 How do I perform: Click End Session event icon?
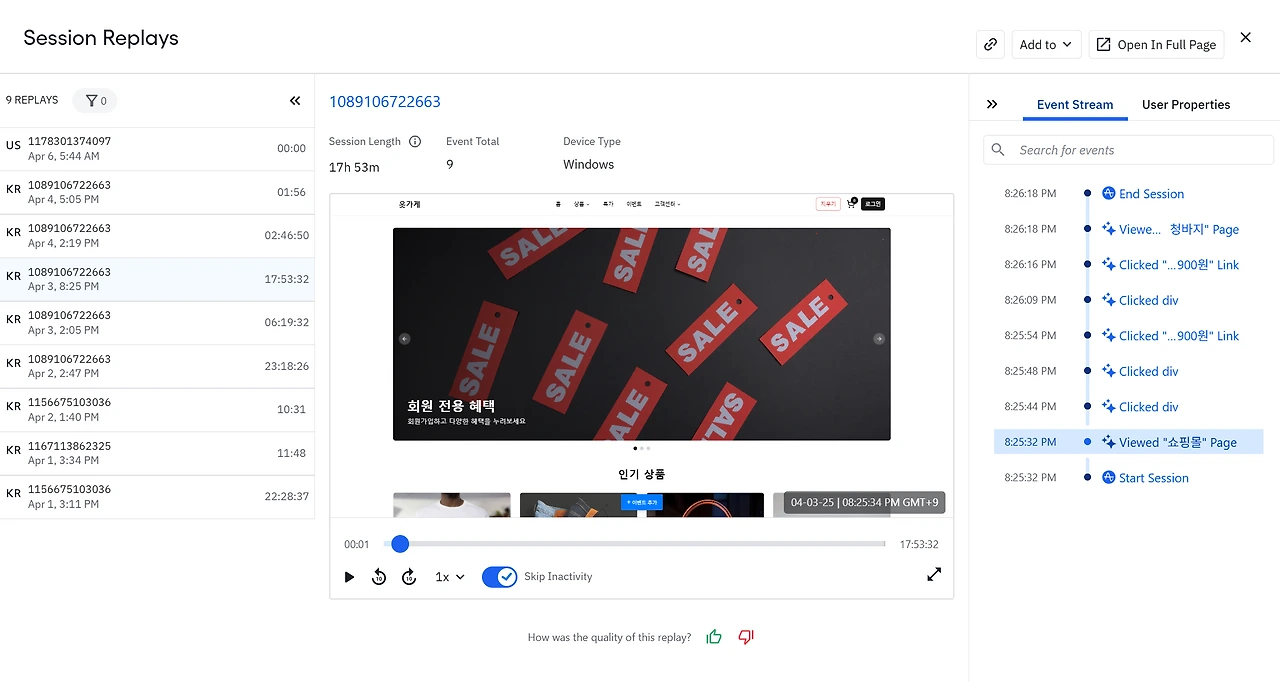click(x=1108, y=194)
